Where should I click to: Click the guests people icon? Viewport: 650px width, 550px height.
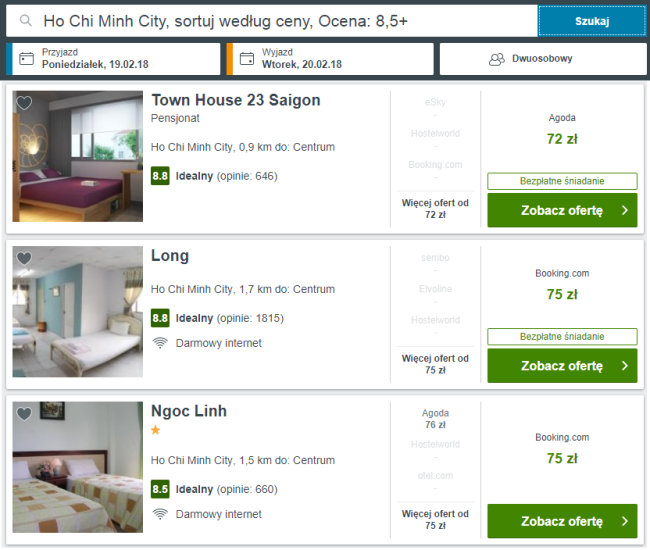[496, 59]
